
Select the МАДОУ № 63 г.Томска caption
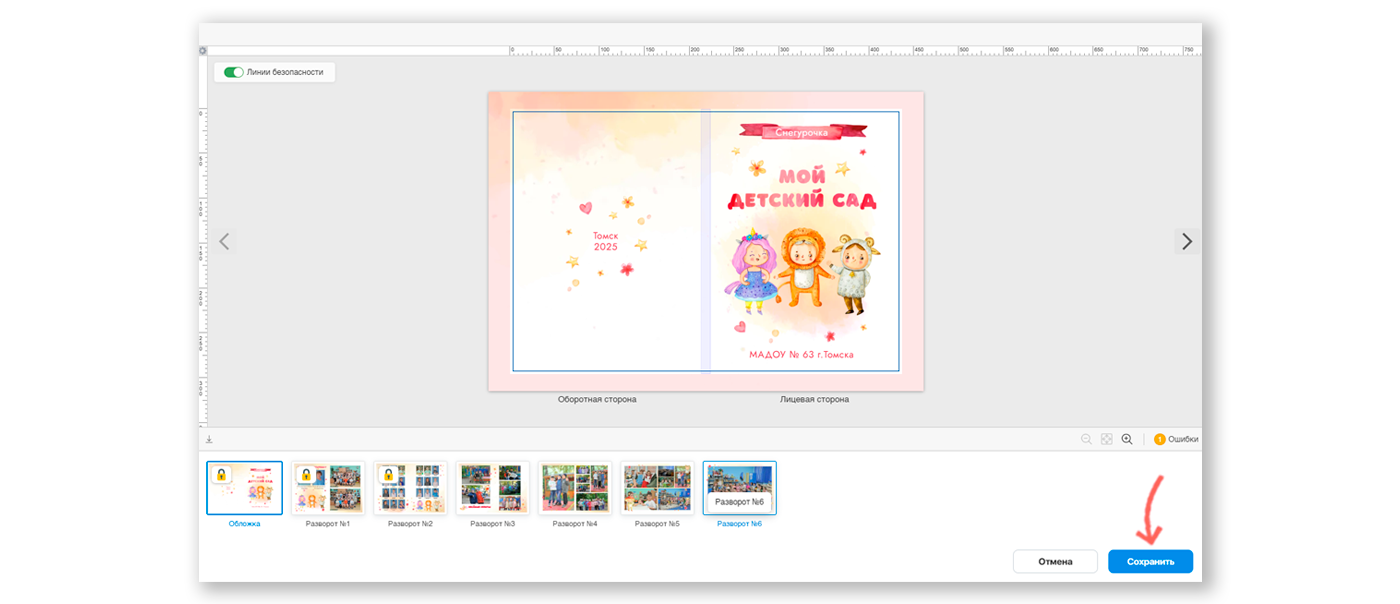802,354
